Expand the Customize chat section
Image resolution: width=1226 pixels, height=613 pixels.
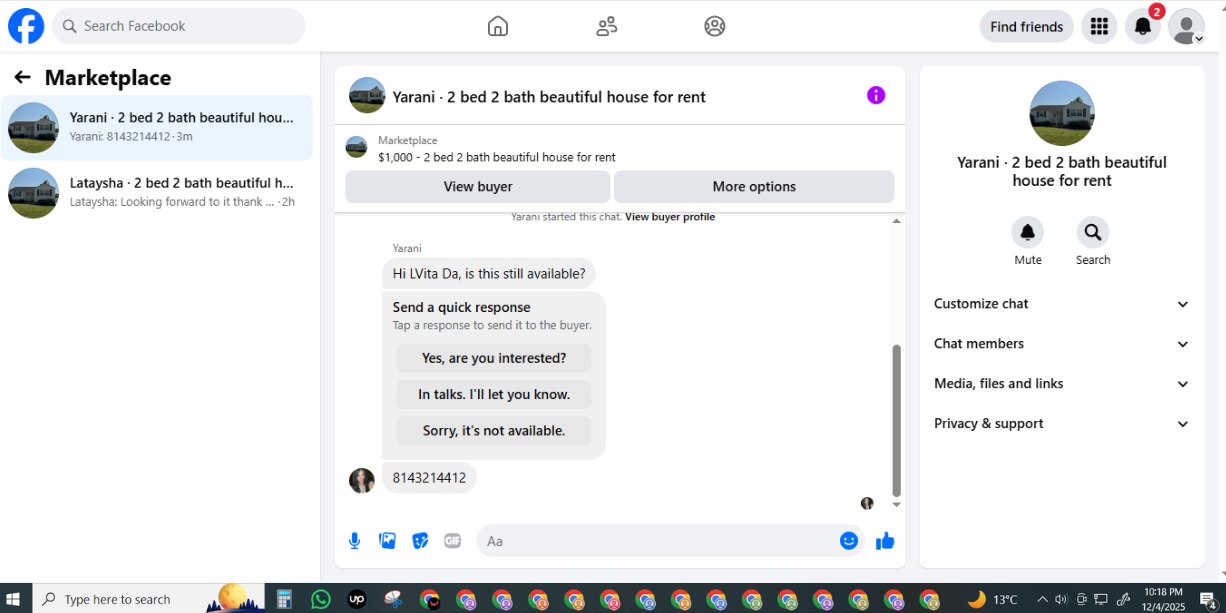click(x=1062, y=304)
